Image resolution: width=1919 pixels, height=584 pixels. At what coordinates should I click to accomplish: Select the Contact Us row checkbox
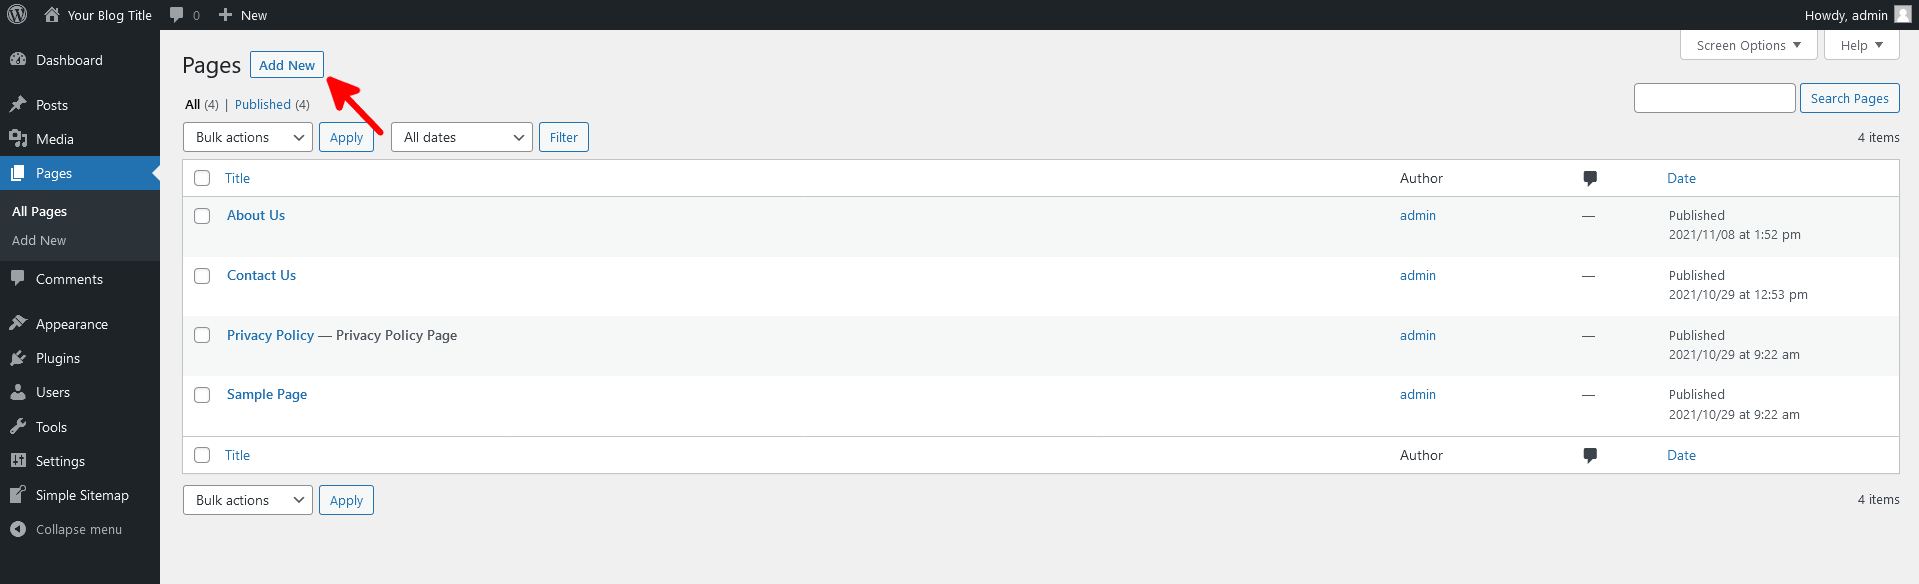coord(202,276)
